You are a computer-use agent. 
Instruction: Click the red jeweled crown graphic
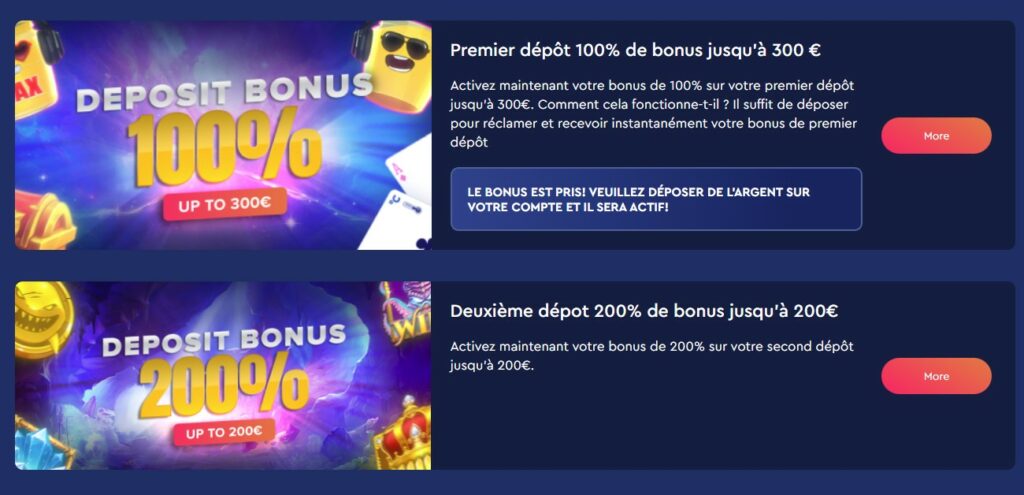402,430
